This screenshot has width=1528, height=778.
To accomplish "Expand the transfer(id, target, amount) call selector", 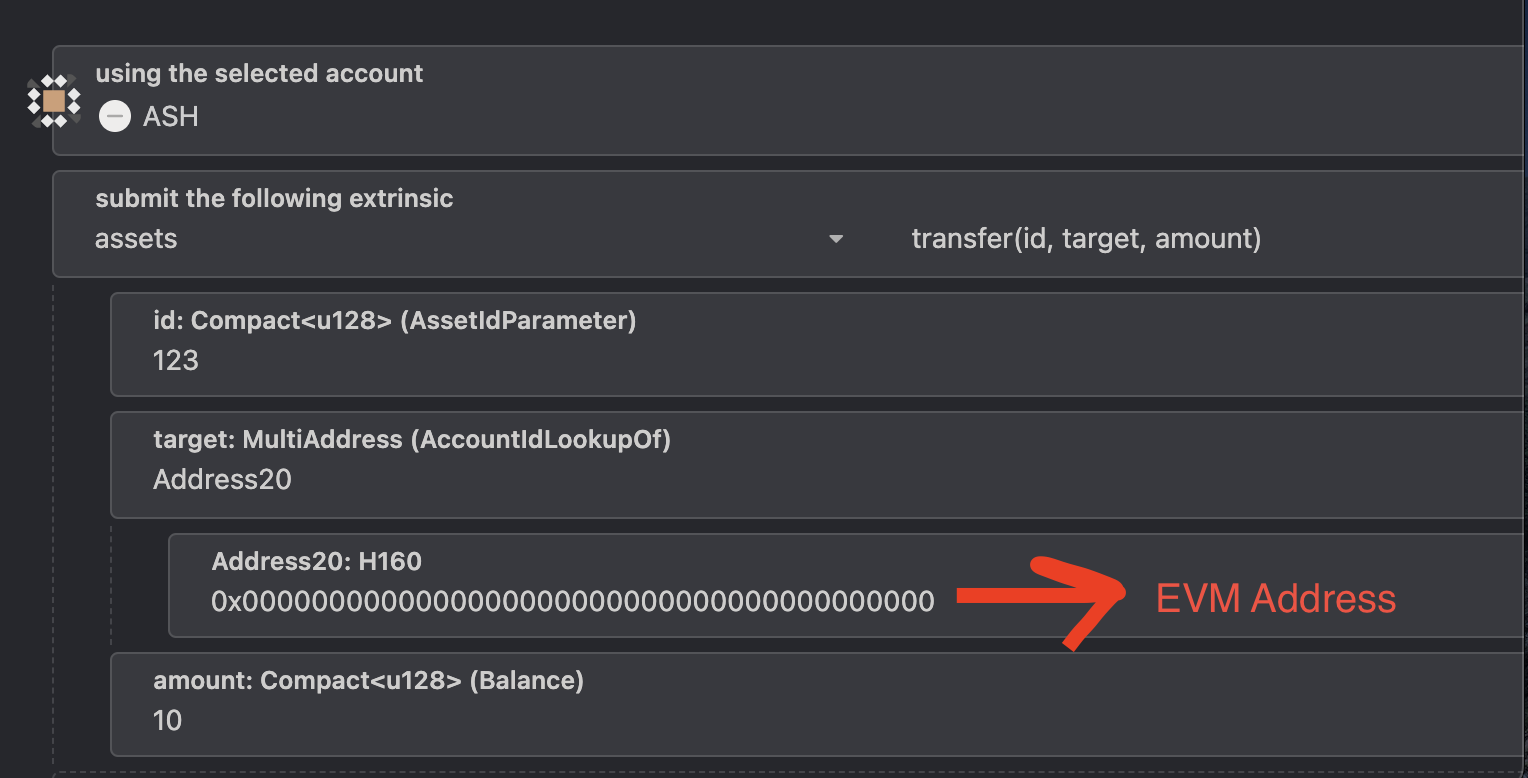I will (x=1085, y=239).
